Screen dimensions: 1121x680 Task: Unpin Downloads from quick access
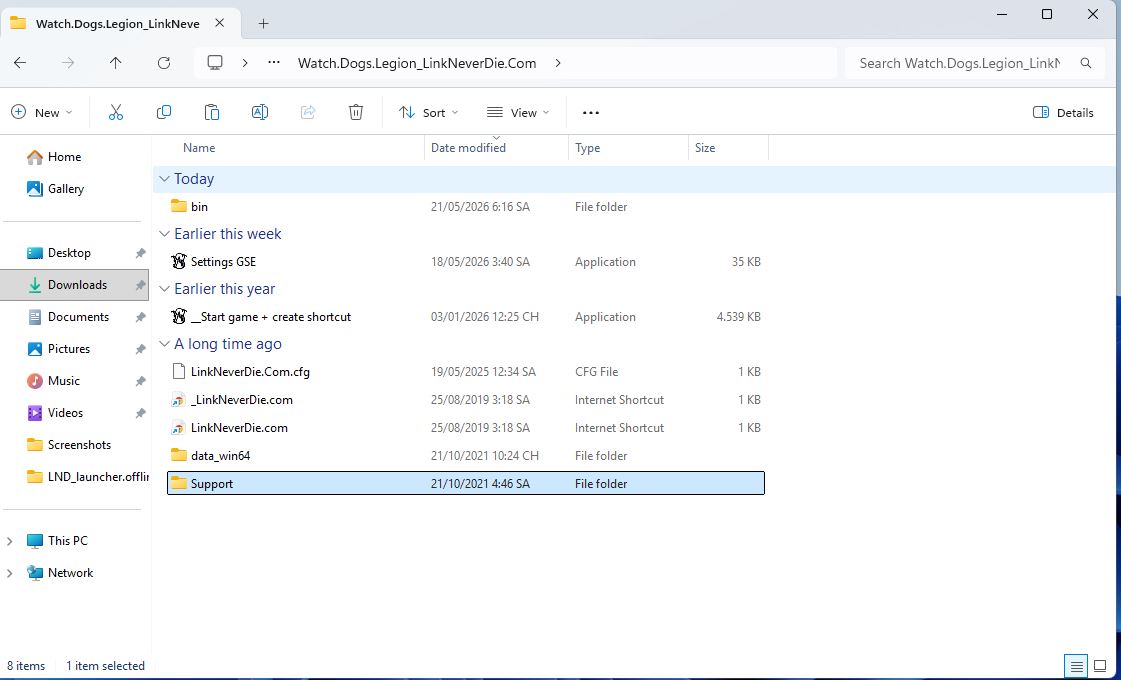pos(140,285)
